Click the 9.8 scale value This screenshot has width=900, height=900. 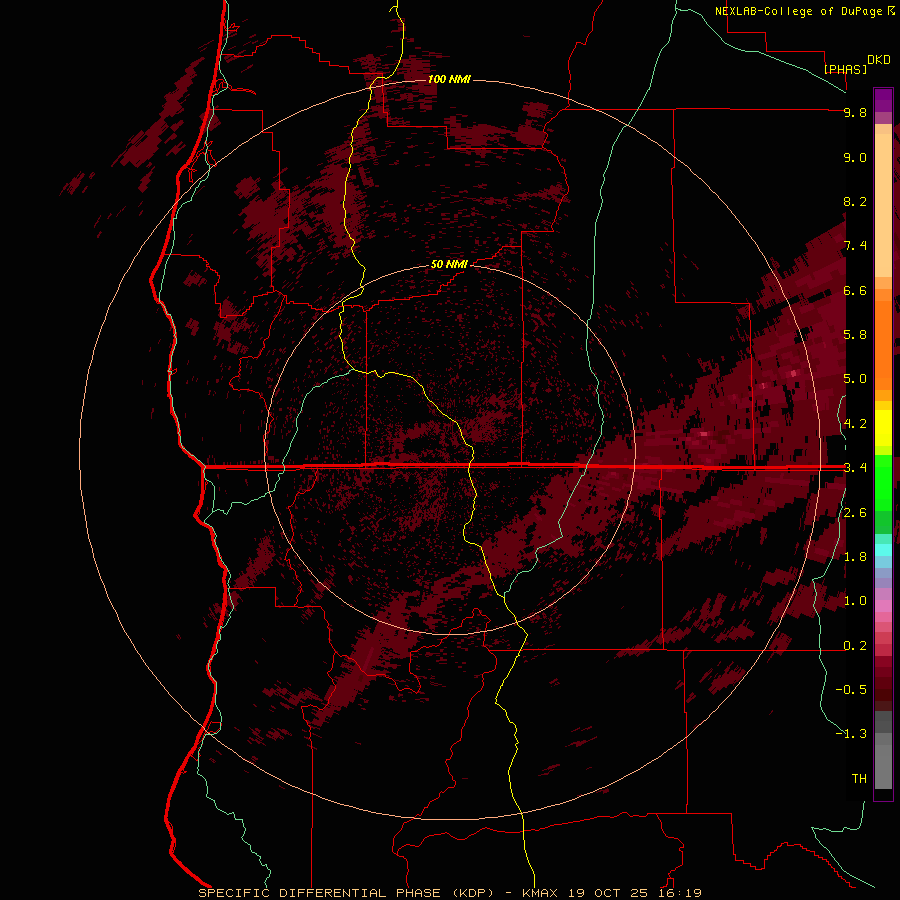click(855, 112)
